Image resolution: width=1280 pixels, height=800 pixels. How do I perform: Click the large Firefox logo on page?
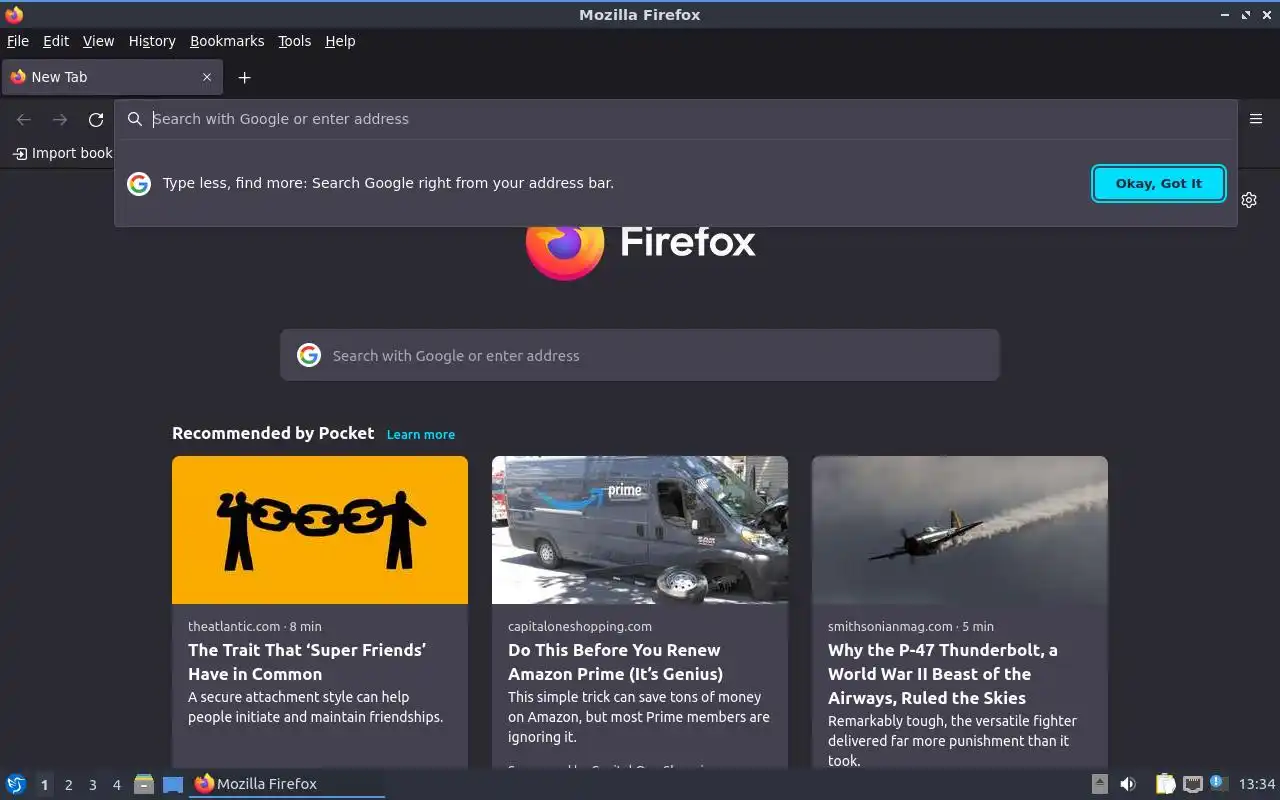[x=564, y=242]
